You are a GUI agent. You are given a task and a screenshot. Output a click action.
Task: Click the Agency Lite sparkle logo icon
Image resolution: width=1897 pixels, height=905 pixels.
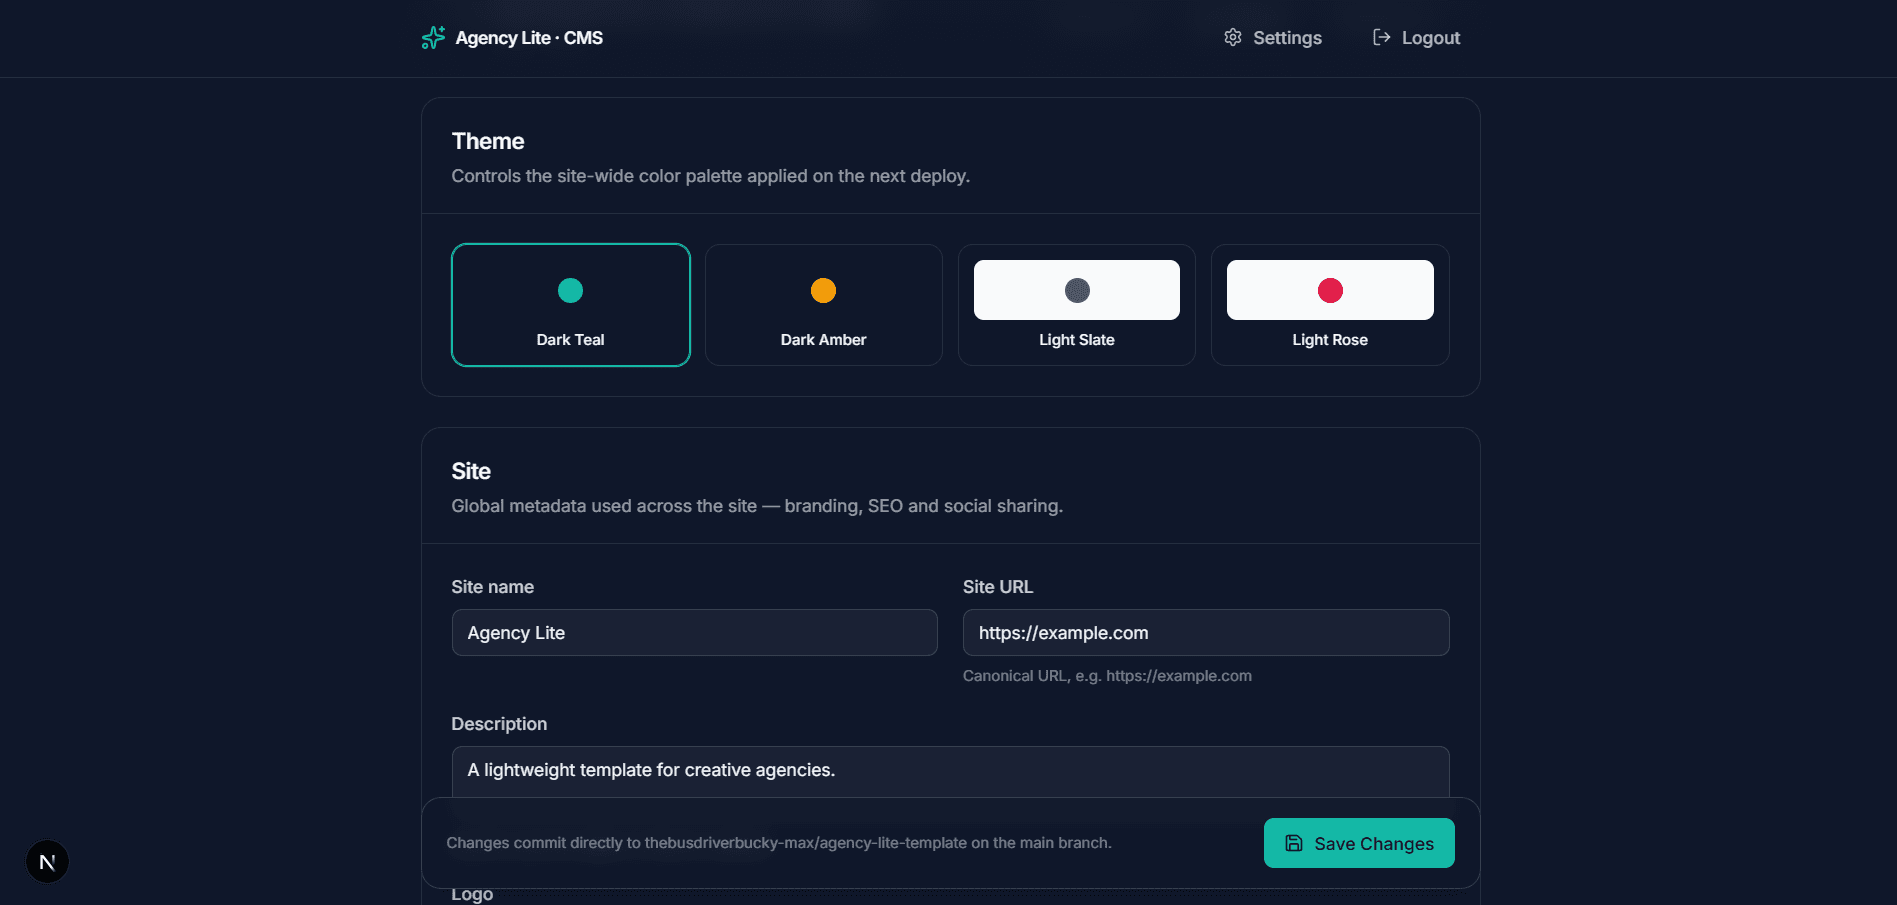(x=433, y=38)
